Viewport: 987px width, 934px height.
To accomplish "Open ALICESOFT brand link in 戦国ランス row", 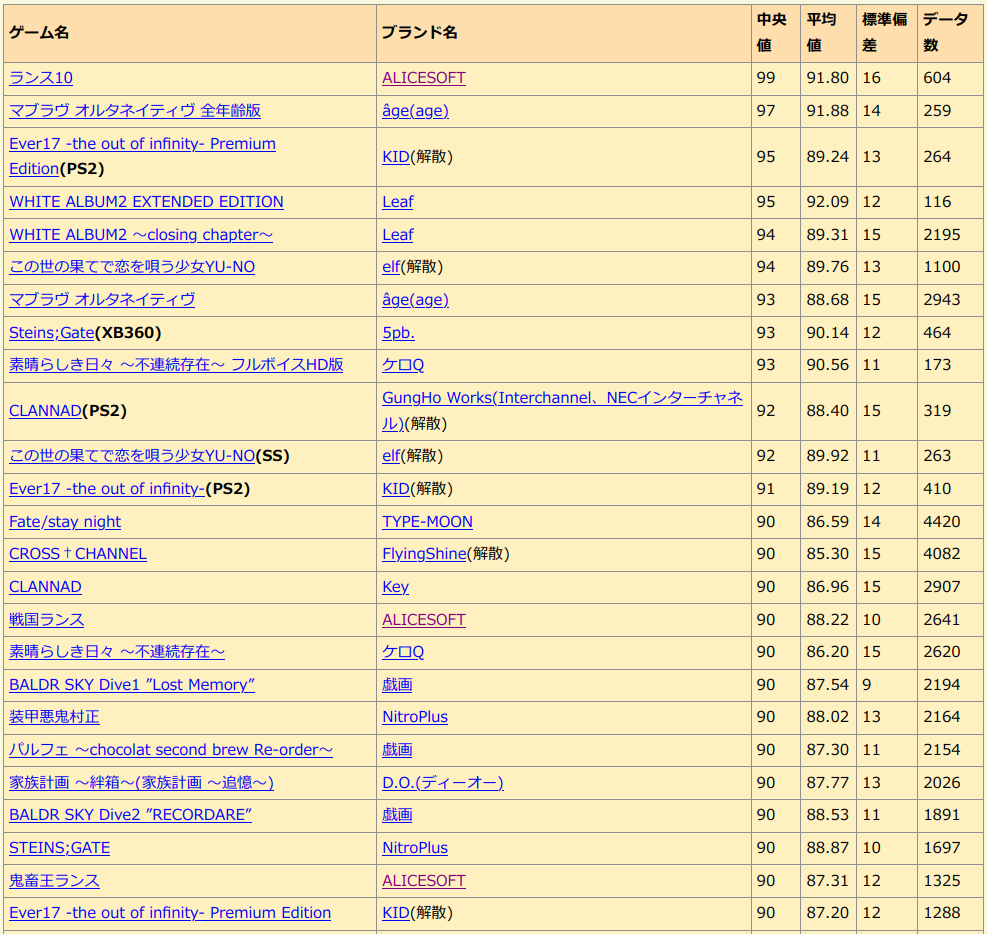I will pos(424,620).
